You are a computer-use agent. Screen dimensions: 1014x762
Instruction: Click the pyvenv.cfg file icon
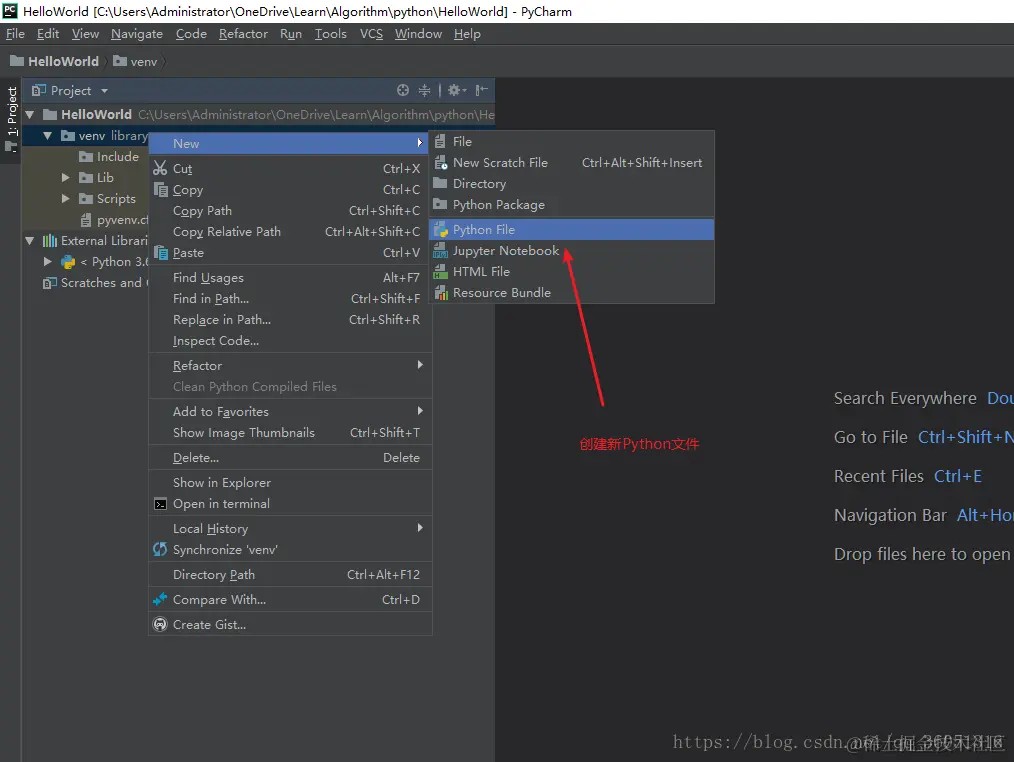tap(85, 220)
